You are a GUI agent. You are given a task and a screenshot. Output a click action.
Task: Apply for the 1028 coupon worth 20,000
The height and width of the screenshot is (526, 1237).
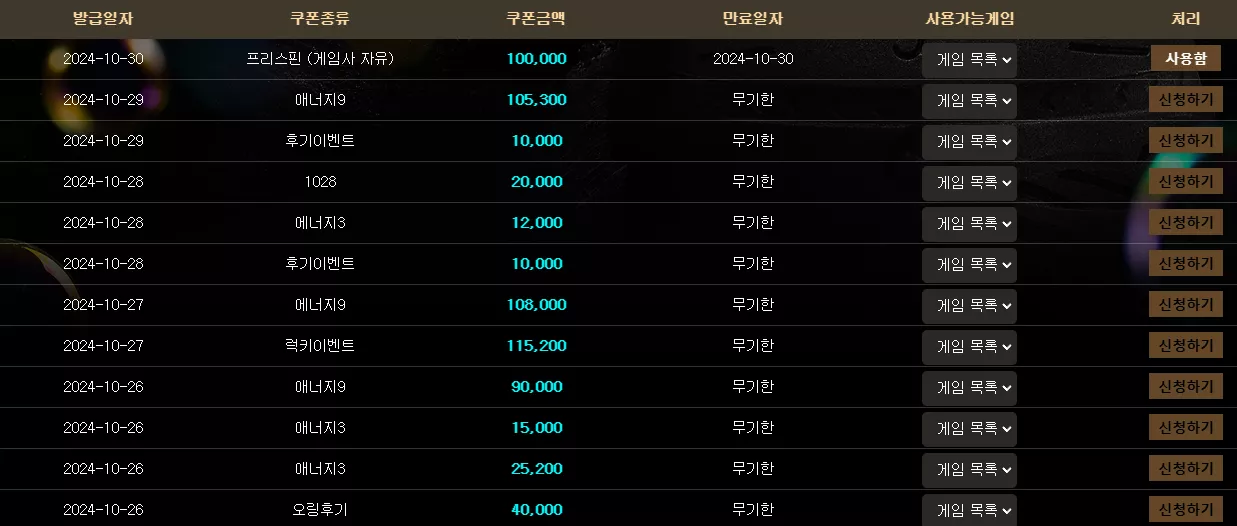[1186, 181]
